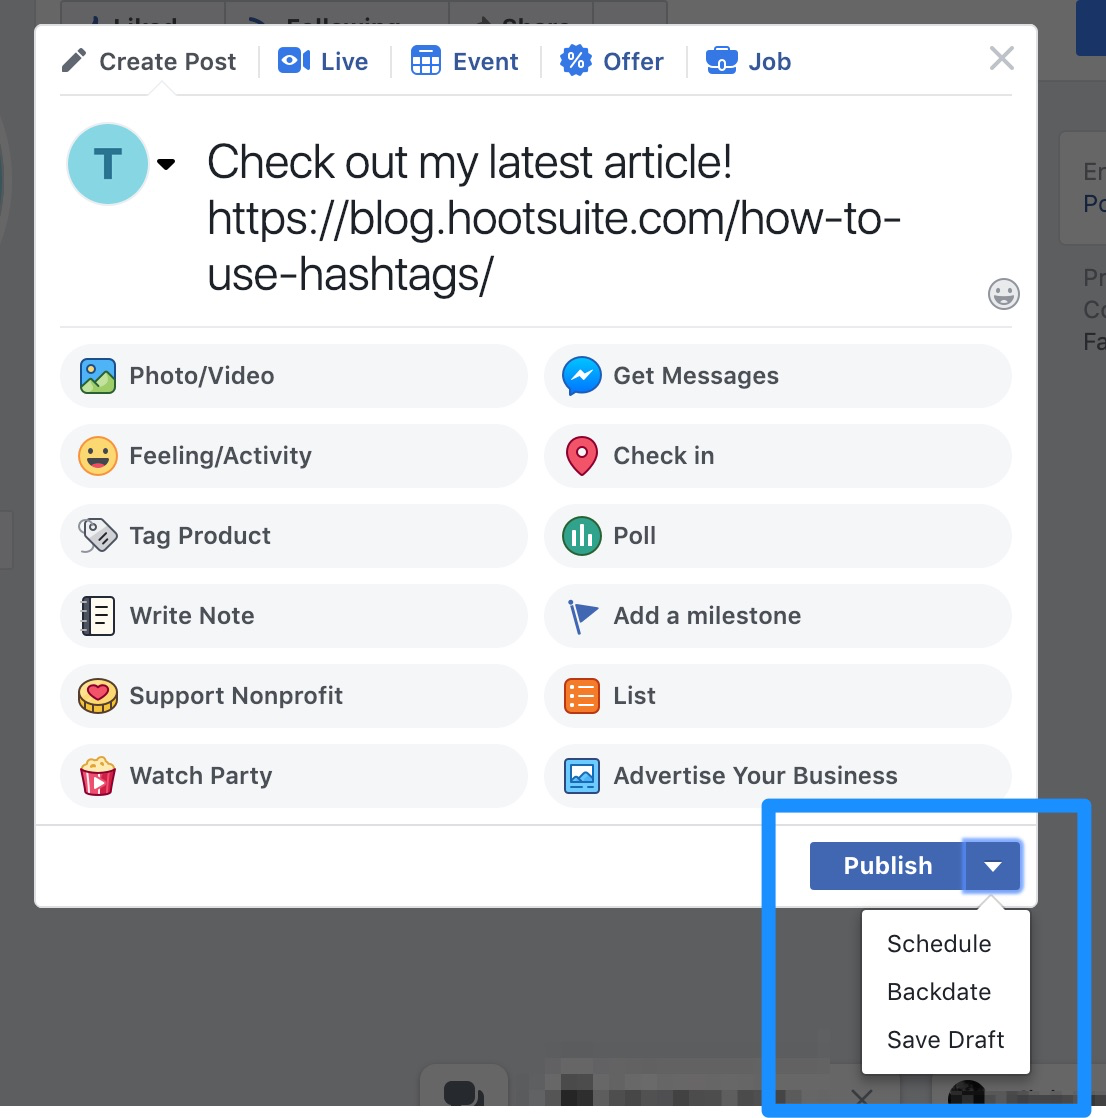
Task: Open the profile avatar identity dropdown arrow
Action: coord(166,165)
